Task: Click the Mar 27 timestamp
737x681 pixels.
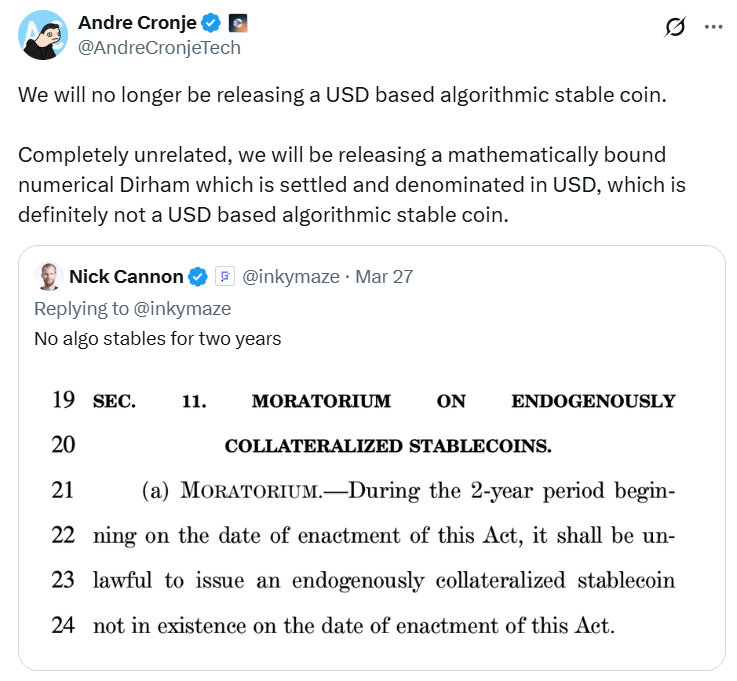Action: (384, 277)
